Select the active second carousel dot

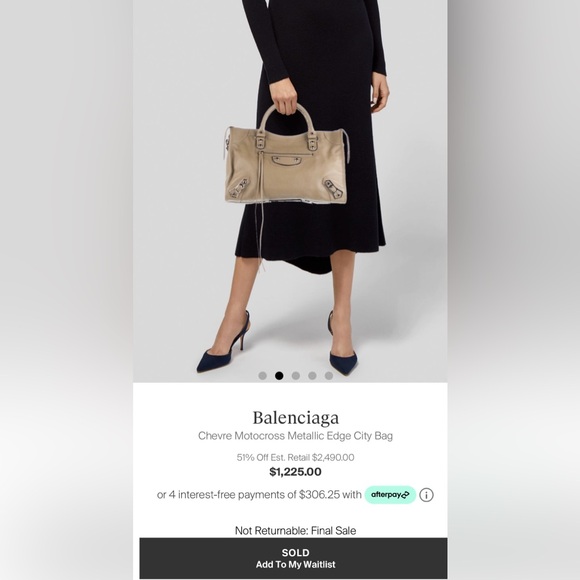pyautogui.click(x=279, y=376)
